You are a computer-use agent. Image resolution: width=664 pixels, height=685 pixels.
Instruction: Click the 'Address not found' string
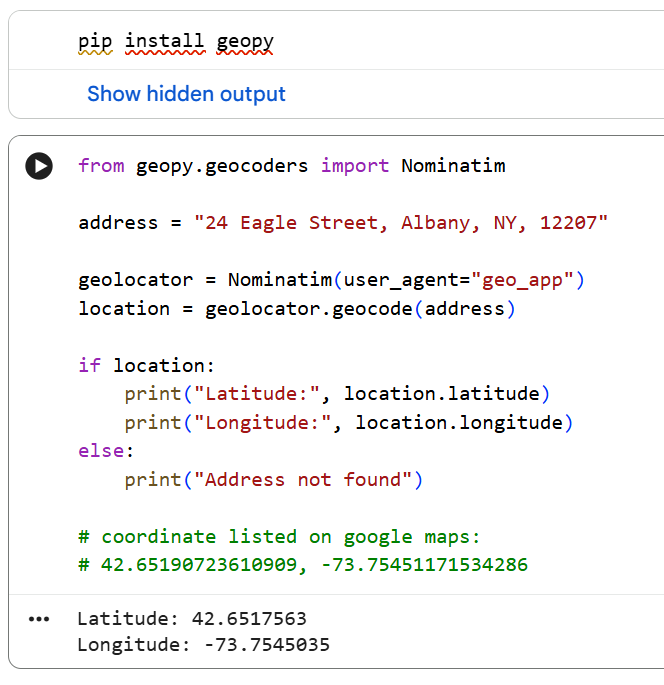pos(303,480)
